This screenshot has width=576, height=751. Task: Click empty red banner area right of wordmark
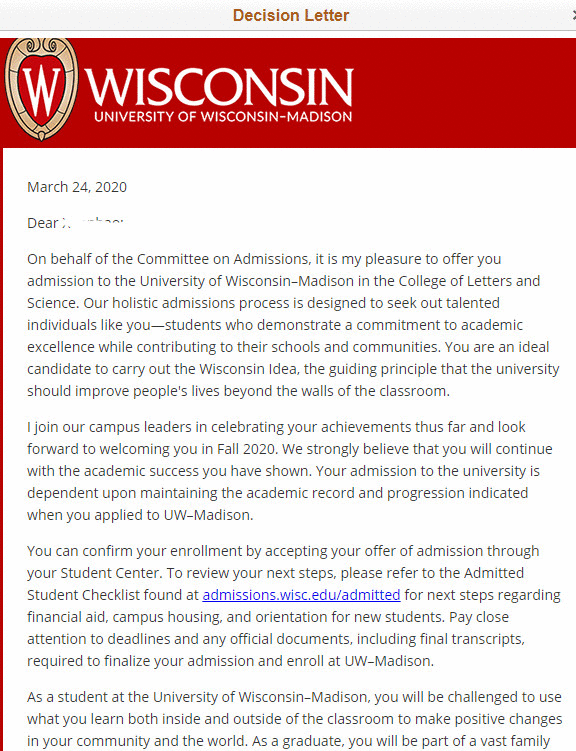(x=464, y=91)
